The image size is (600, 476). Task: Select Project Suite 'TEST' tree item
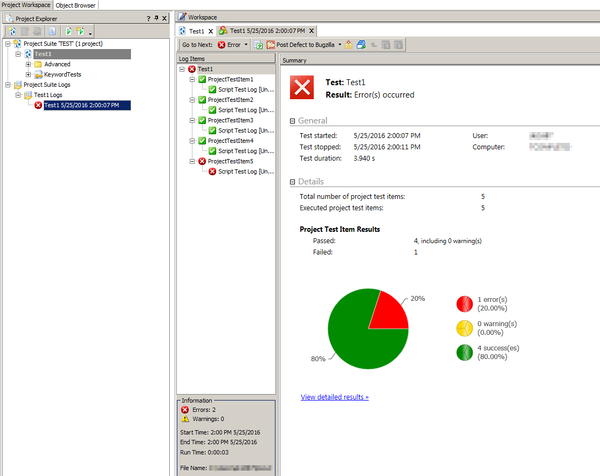click(63, 44)
